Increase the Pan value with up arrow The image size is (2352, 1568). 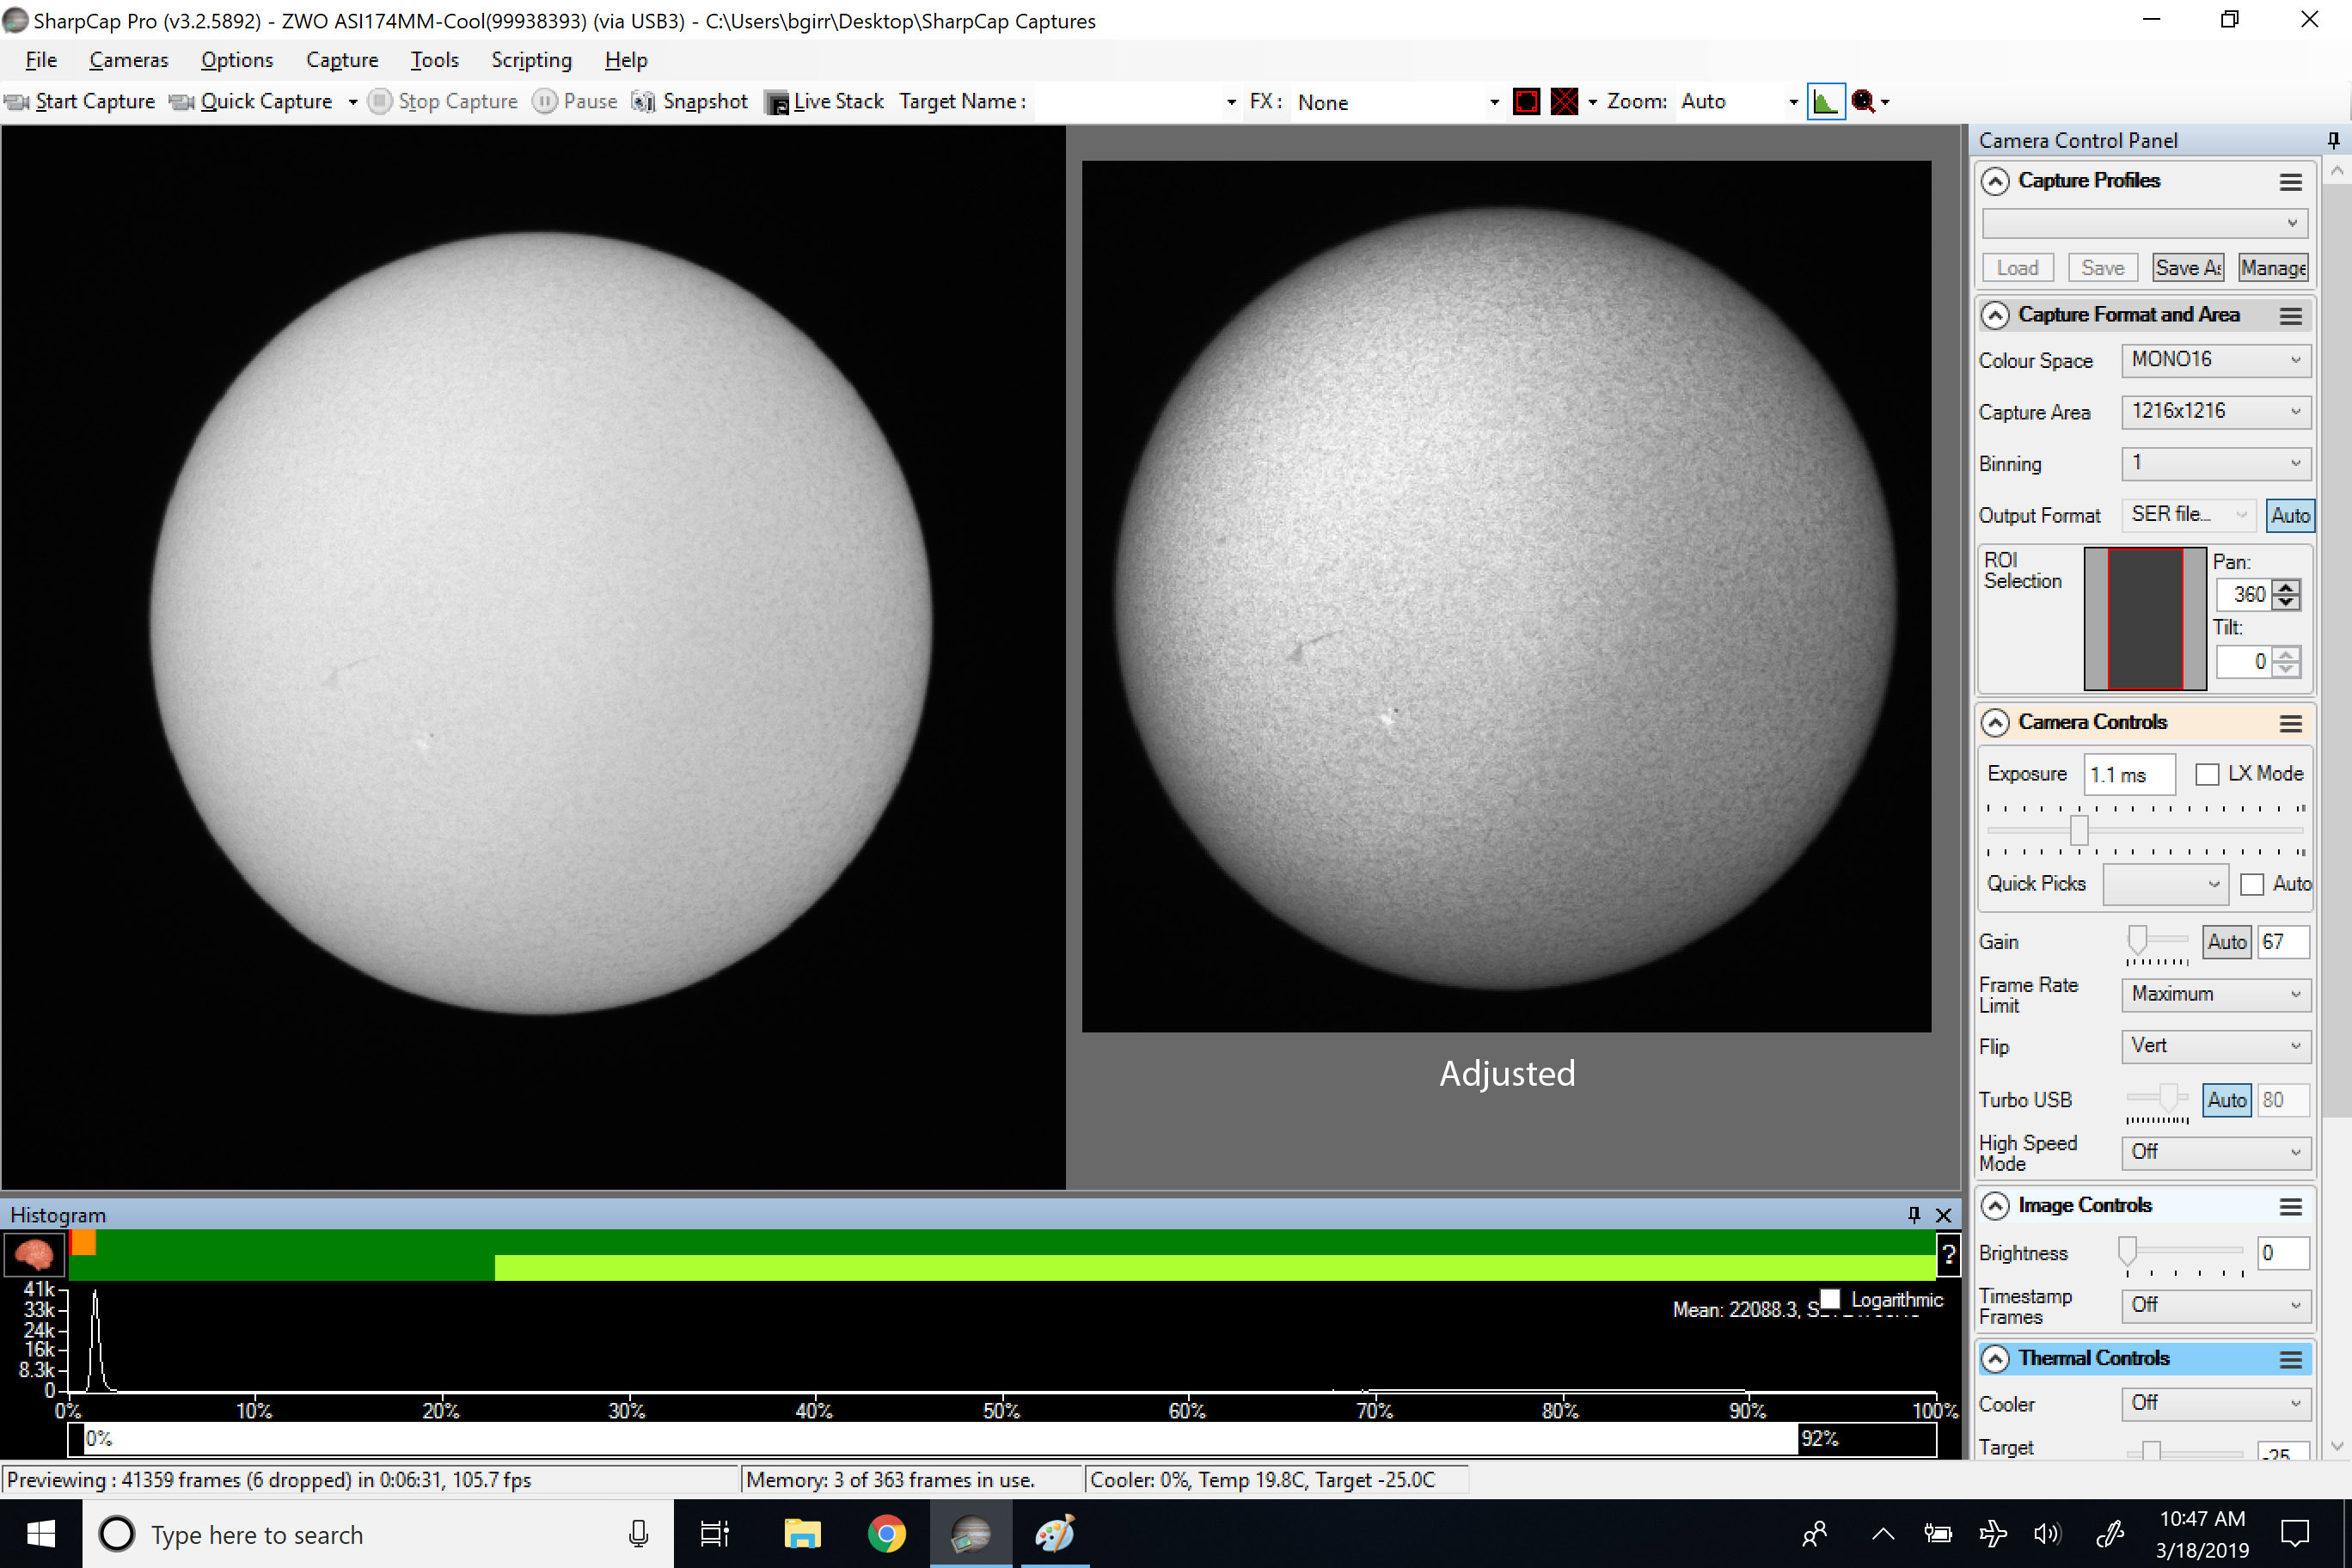tap(2286, 587)
